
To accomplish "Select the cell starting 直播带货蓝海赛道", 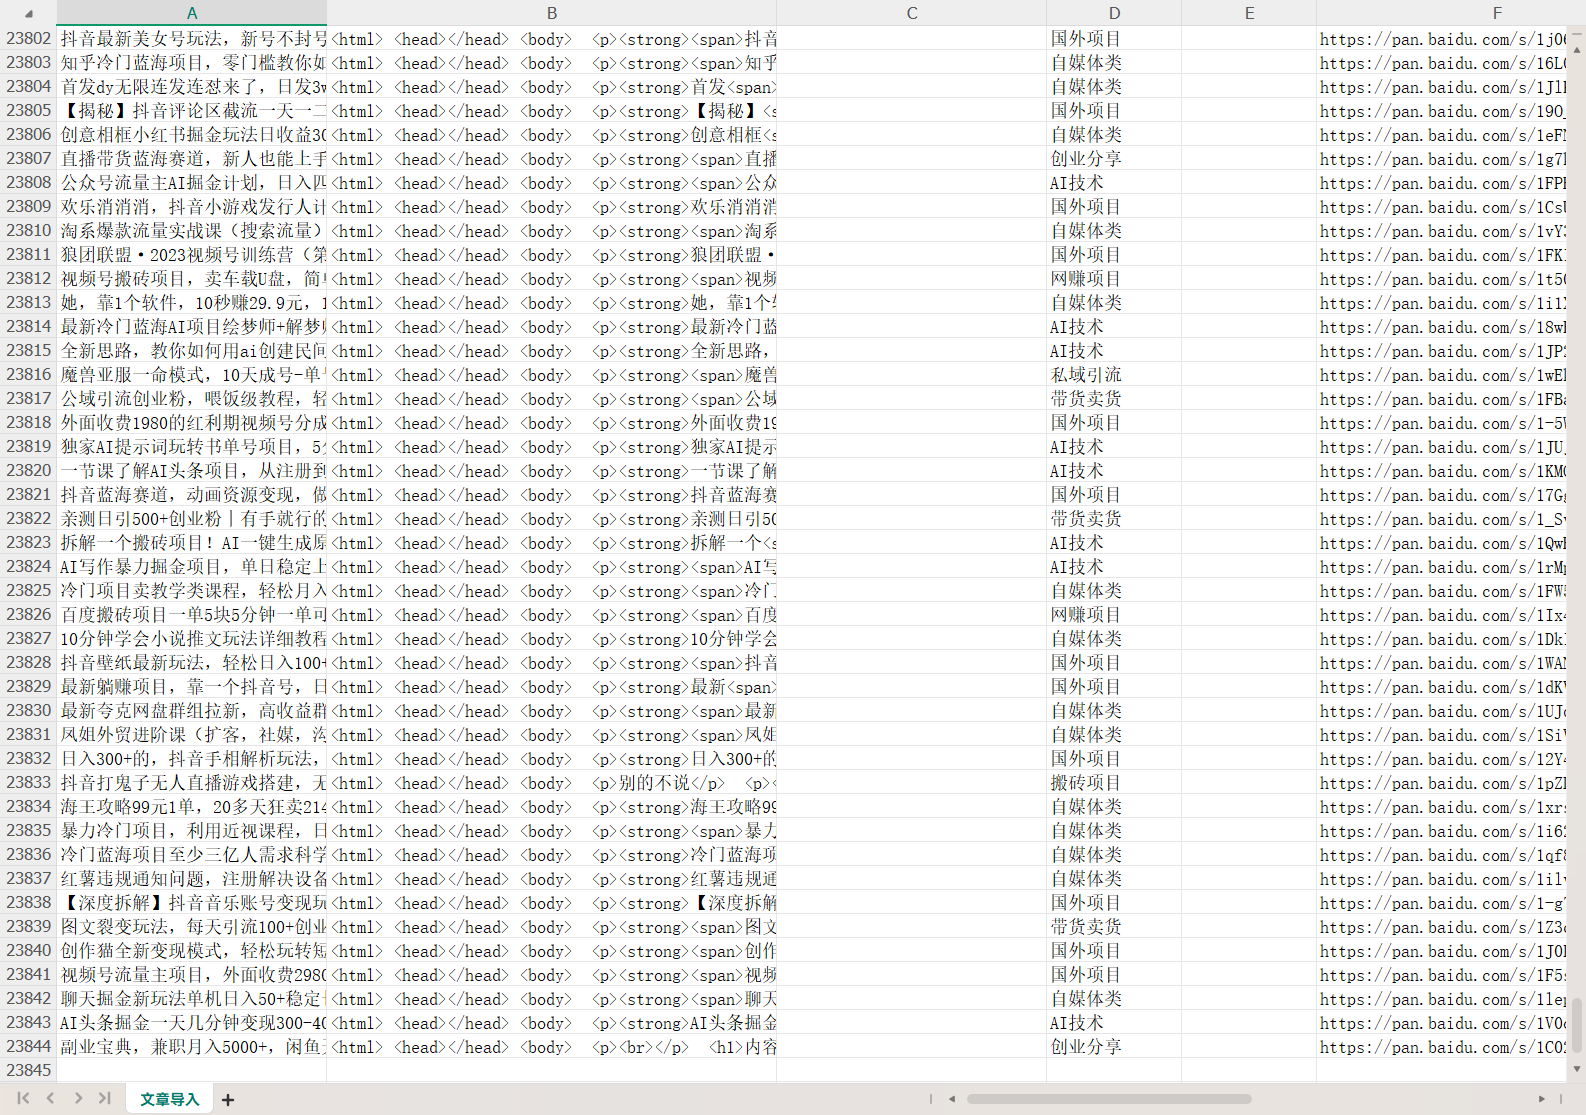I will (192, 158).
